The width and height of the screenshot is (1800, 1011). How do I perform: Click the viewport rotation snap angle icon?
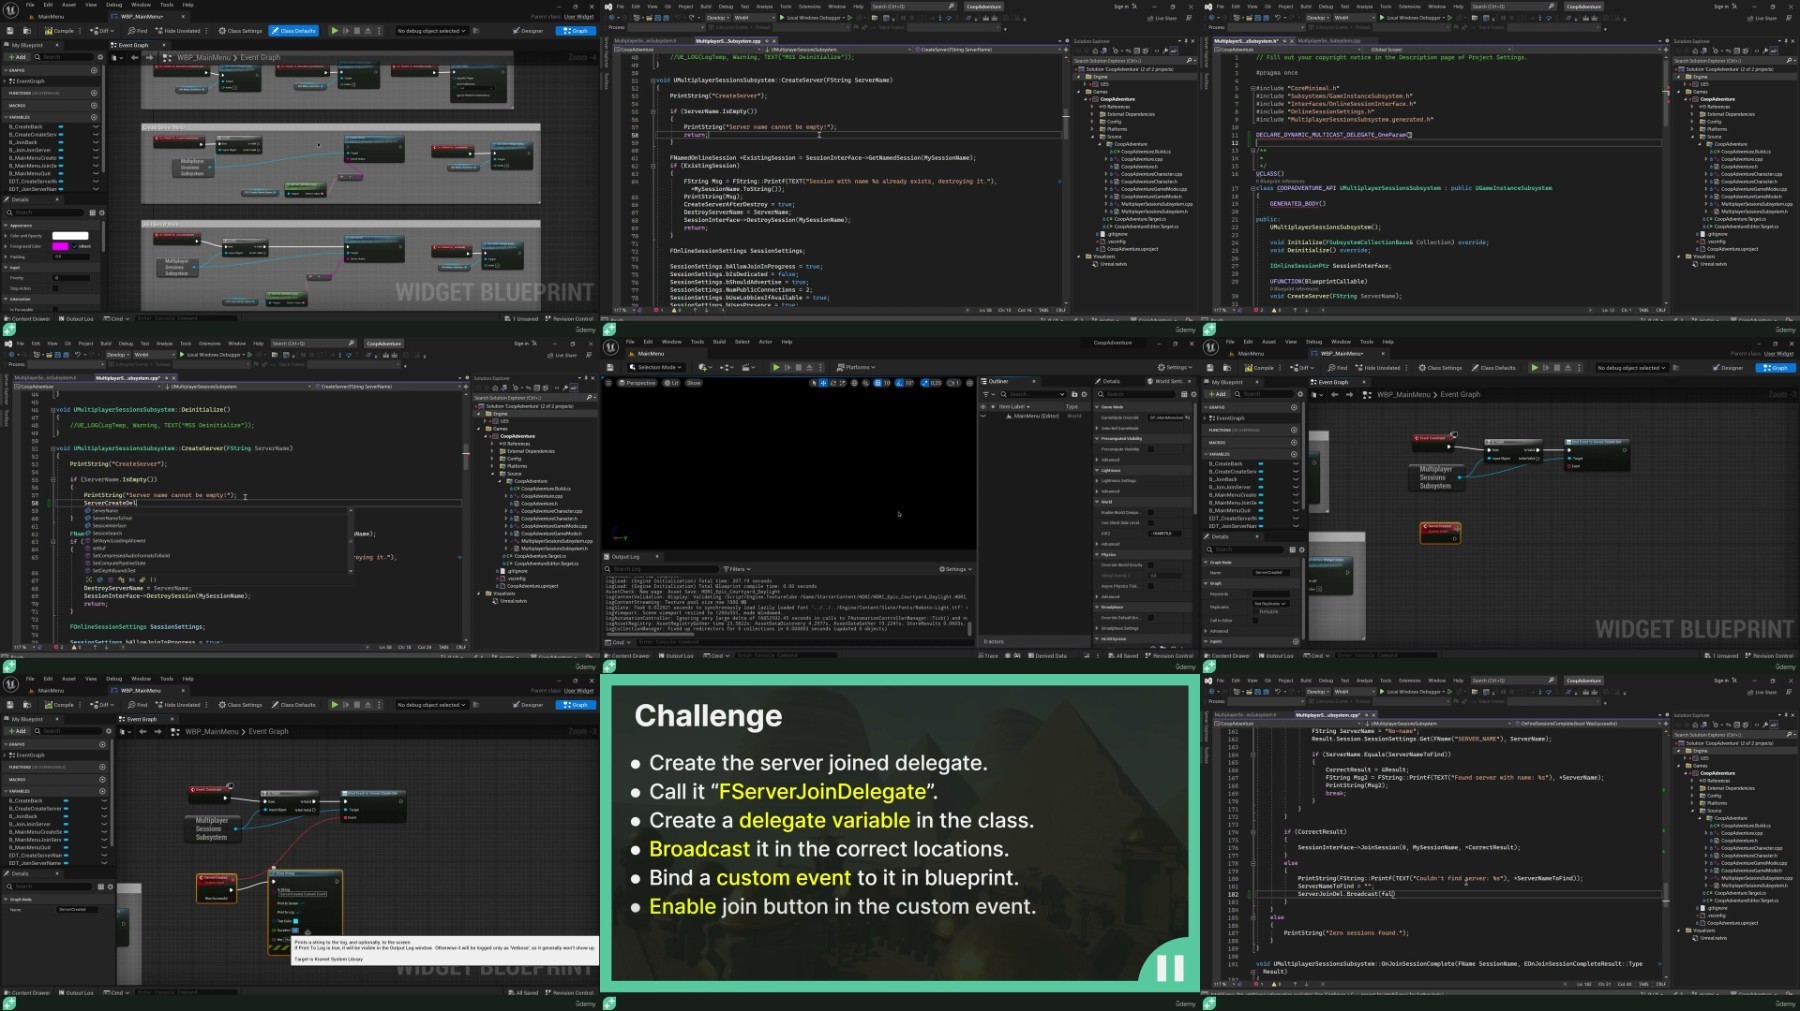pos(900,383)
